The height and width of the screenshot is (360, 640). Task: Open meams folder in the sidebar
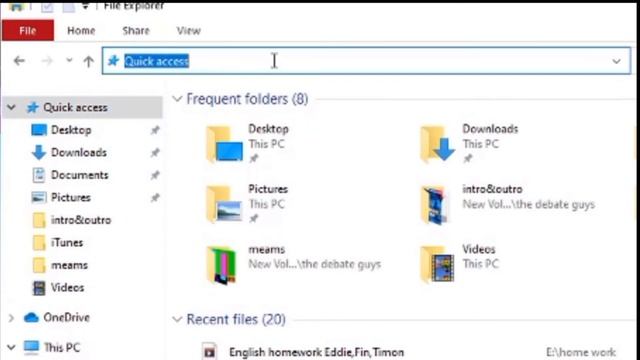click(x=69, y=265)
